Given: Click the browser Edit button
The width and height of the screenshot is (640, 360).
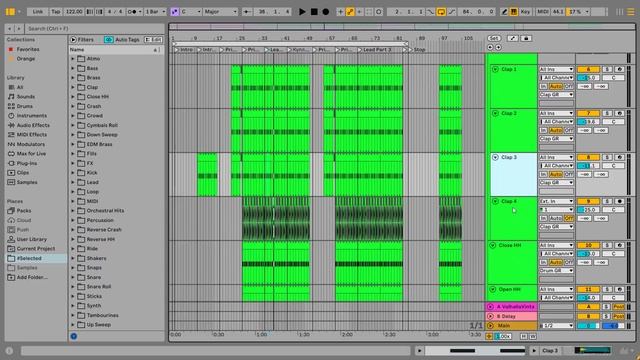Looking at the screenshot, I should 153,40.
